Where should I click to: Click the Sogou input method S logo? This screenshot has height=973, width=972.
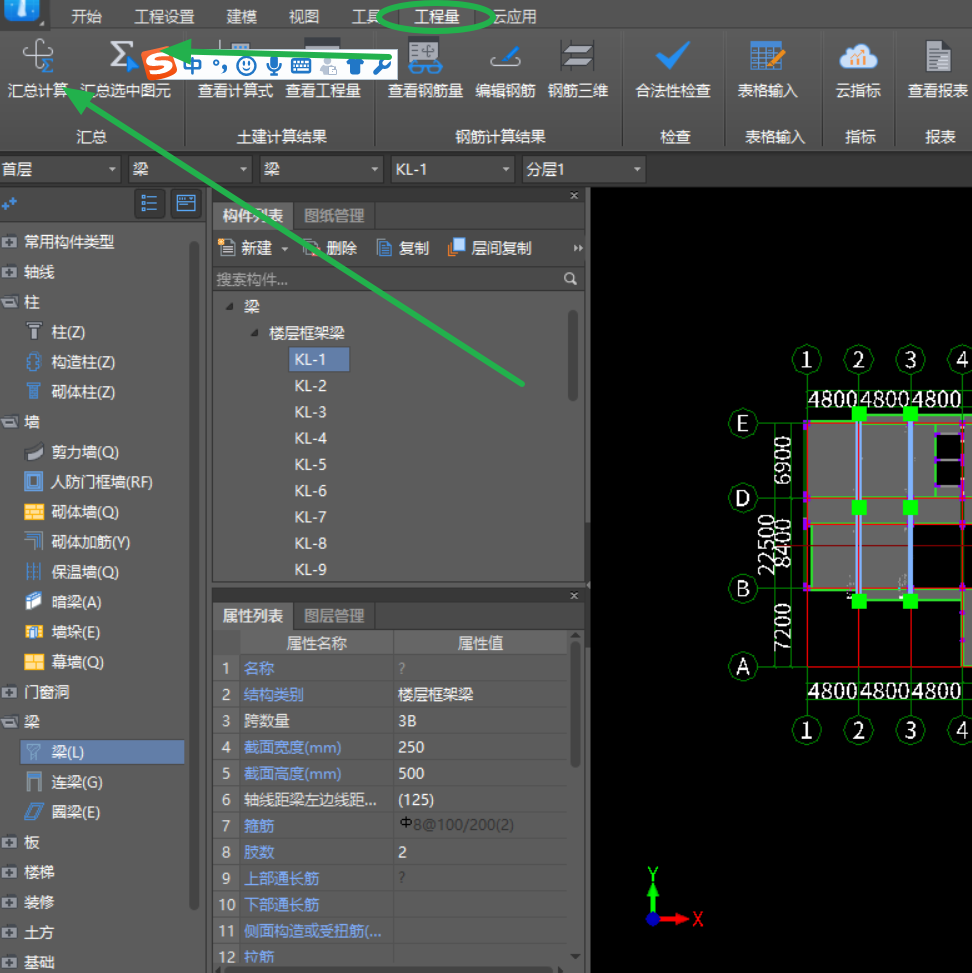[x=160, y=65]
